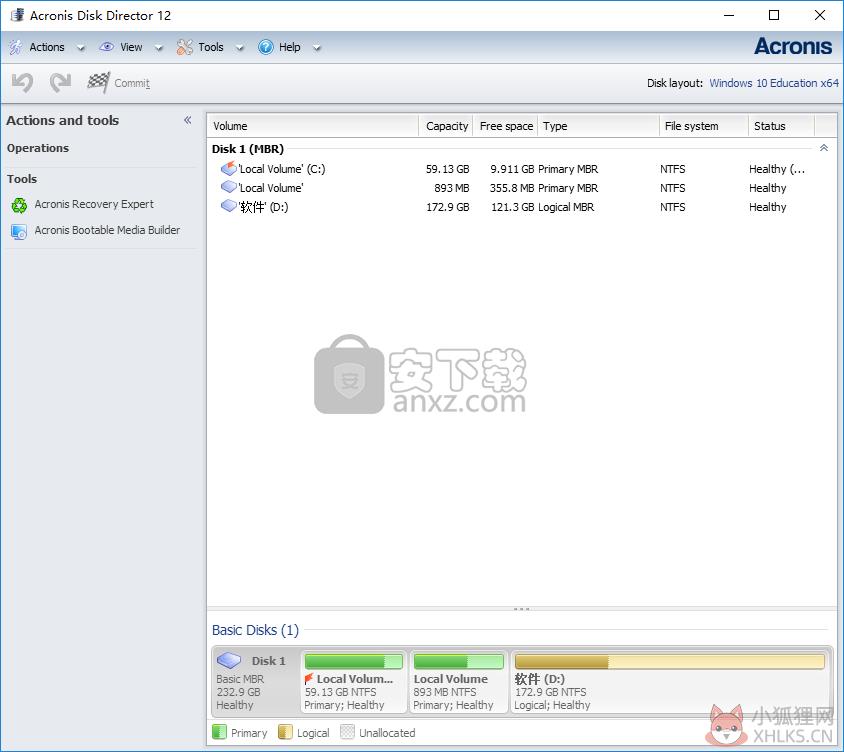Collapse the Disk 1 (MBR) group

click(x=824, y=147)
